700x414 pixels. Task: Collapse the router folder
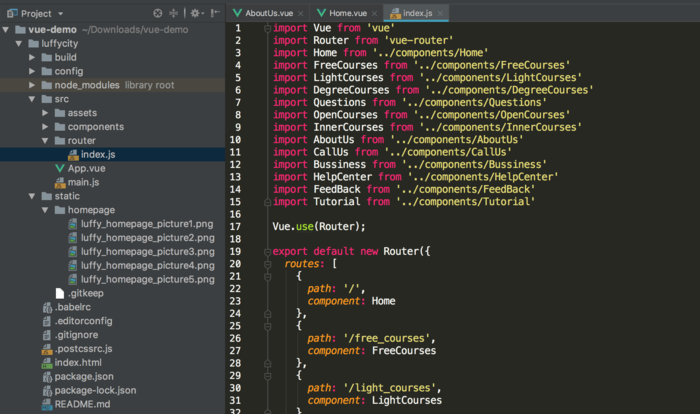click(45, 141)
